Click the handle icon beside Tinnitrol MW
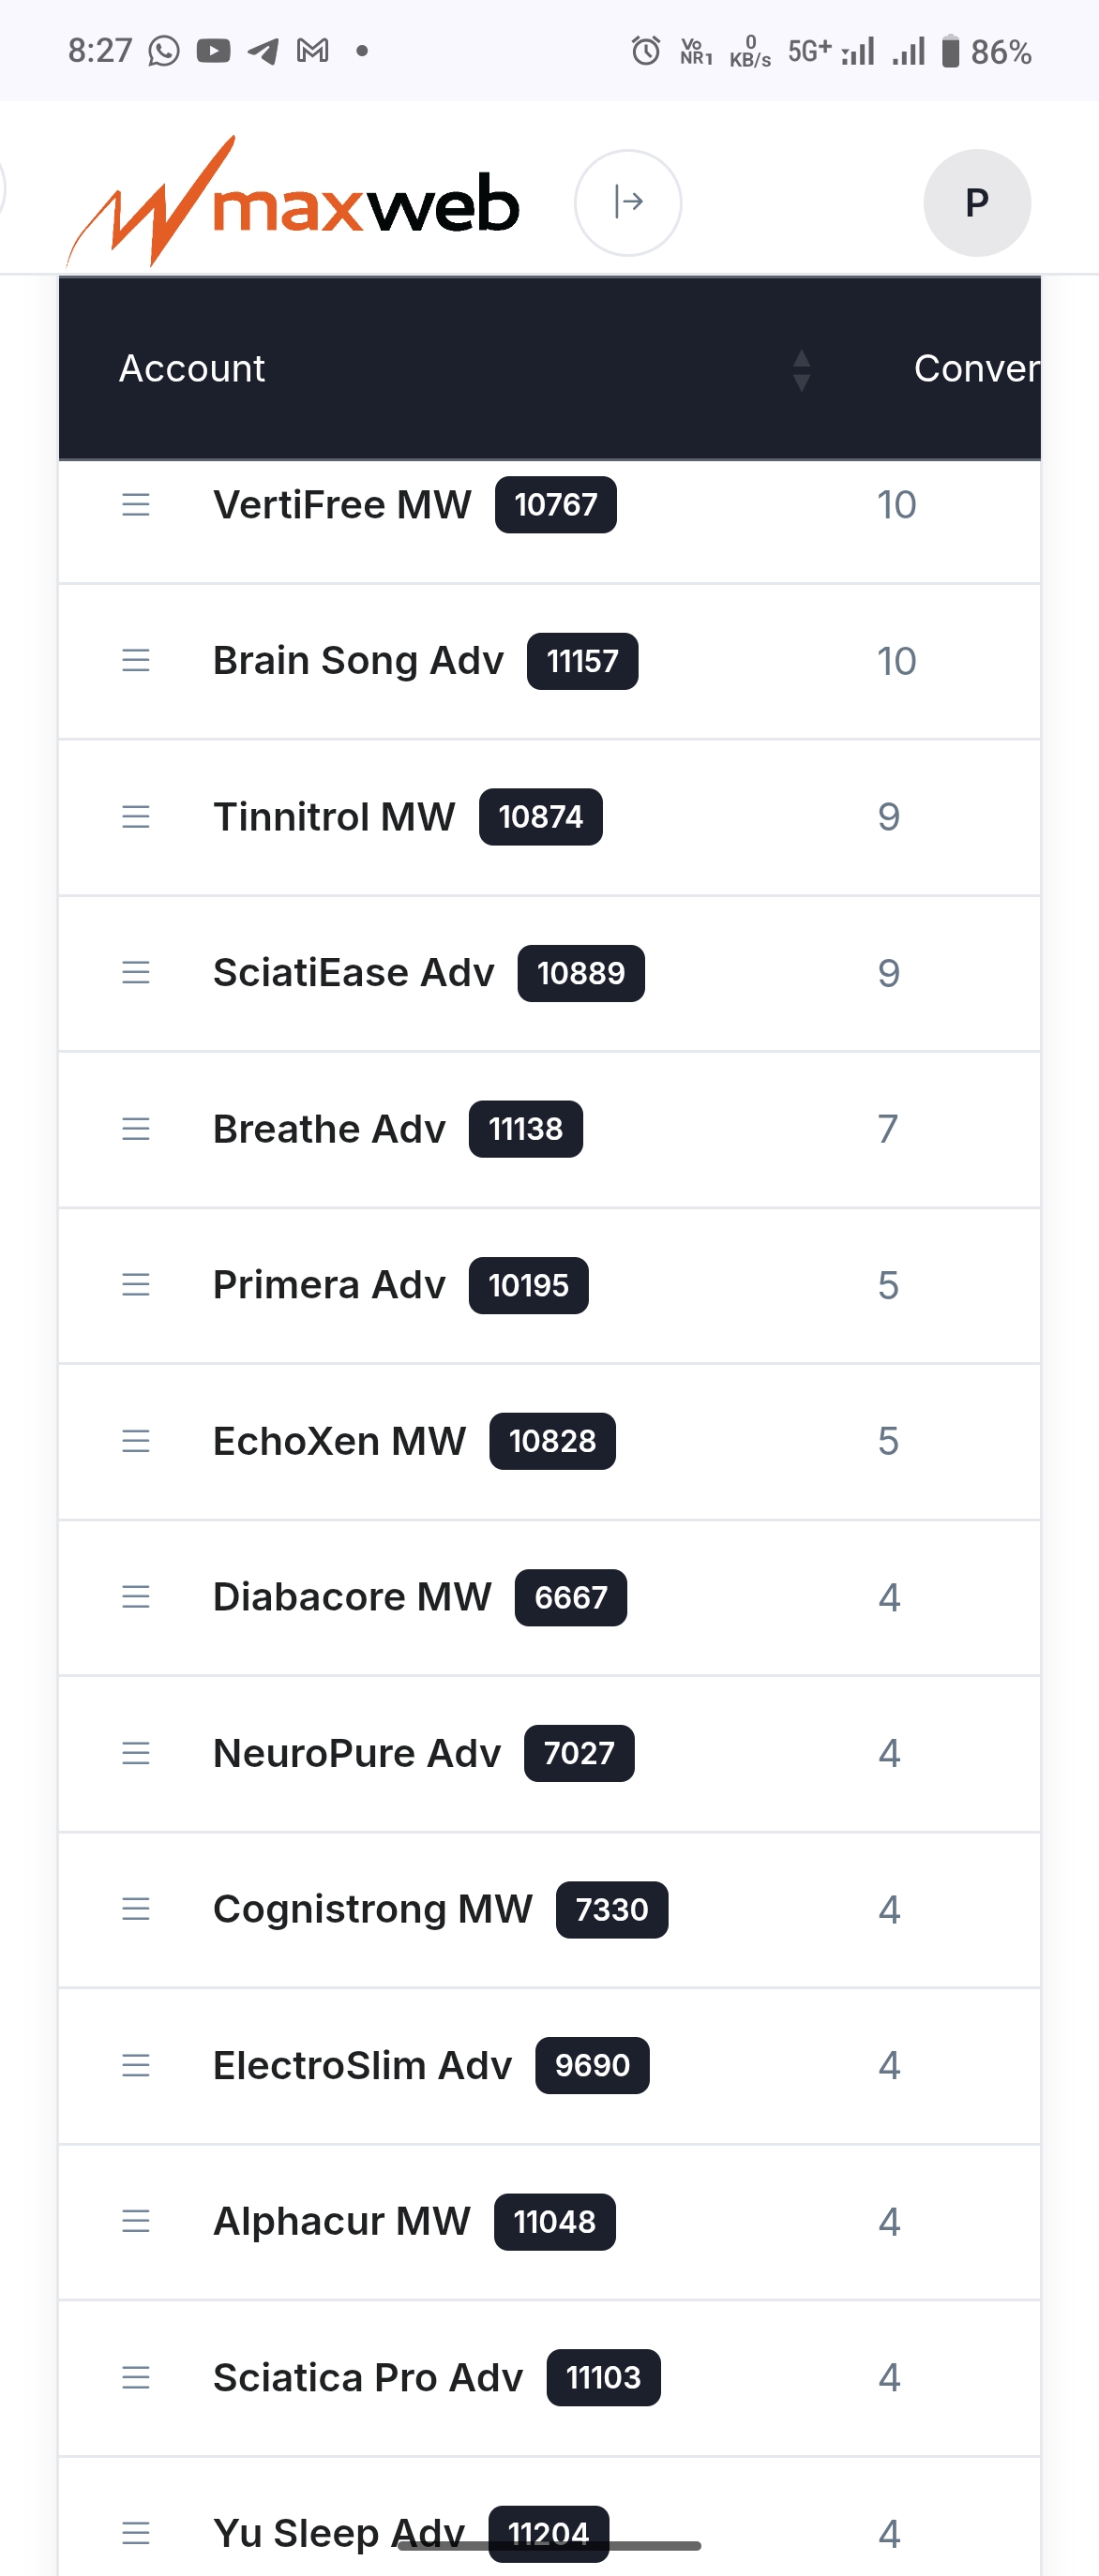 (x=136, y=817)
